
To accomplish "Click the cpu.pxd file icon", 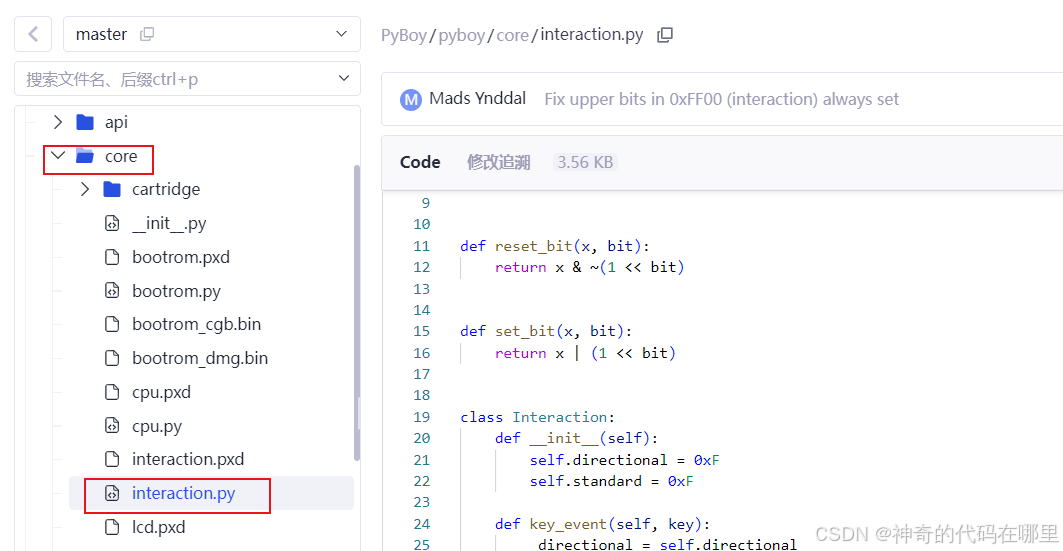I will (x=112, y=392).
